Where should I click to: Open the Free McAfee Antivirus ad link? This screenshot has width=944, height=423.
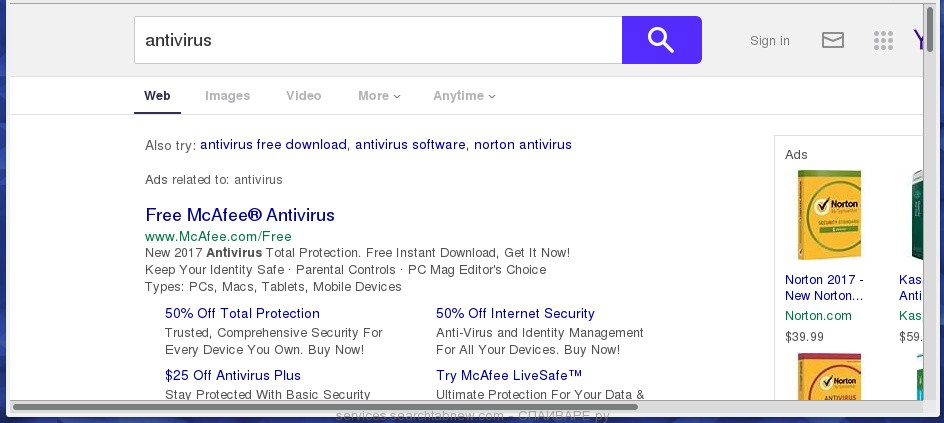(240, 215)
